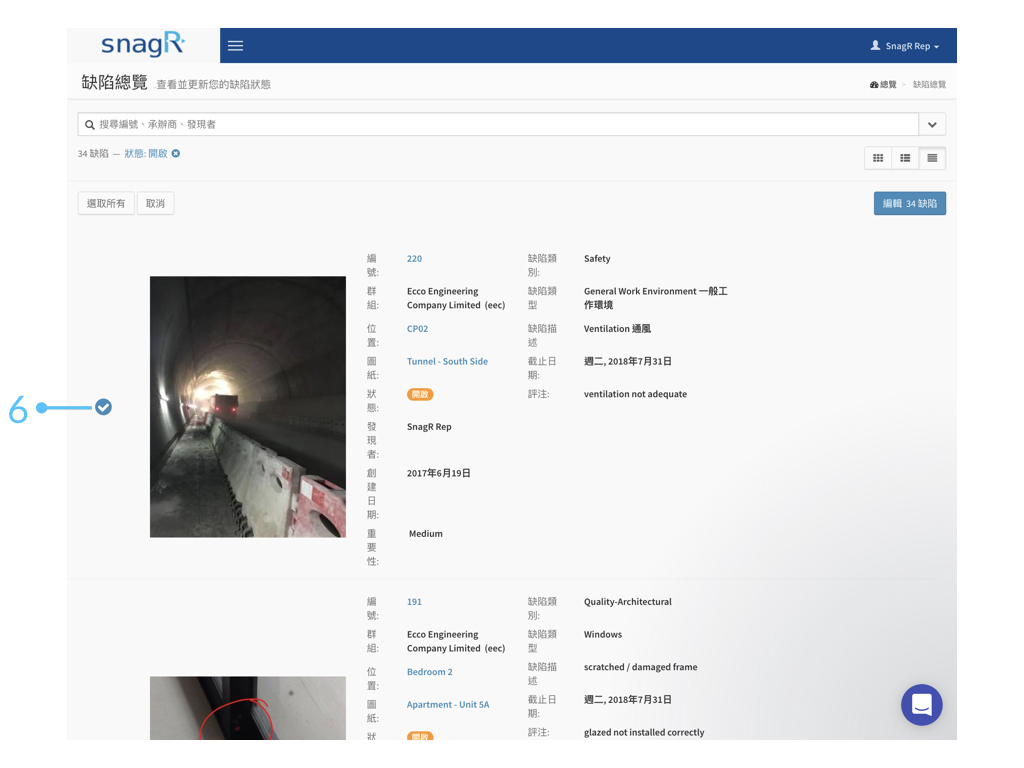Remove the 狀態: 開啟 filter
The height and width of the screenshot is (768, 1024).
click(x=176, y=153)
